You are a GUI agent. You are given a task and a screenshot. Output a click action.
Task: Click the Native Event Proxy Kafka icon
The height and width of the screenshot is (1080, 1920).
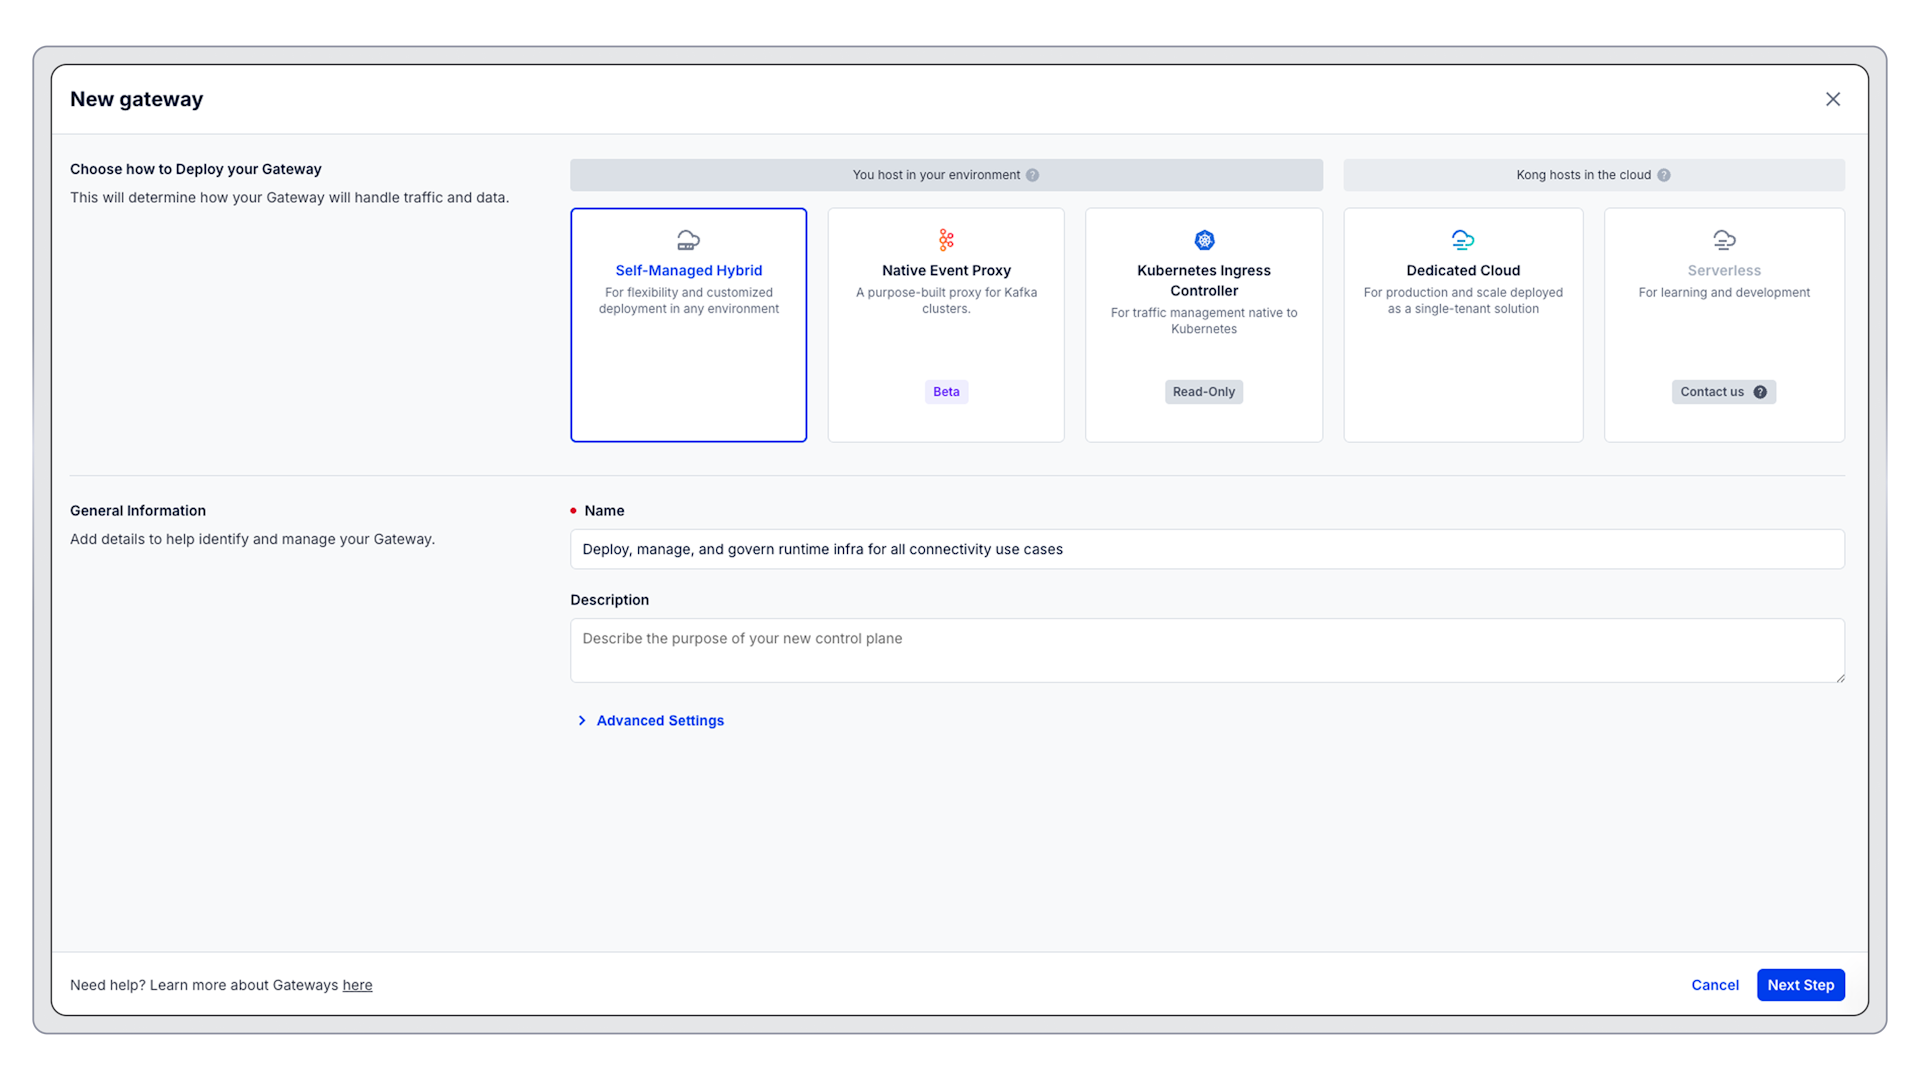coord(945,239)
